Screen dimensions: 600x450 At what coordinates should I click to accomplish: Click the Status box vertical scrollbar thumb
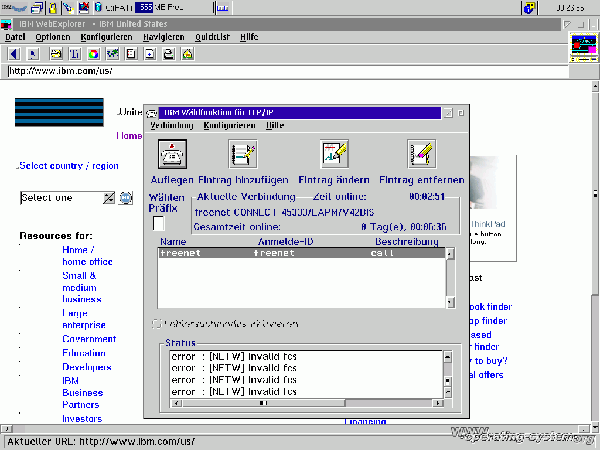coord(447,381)
